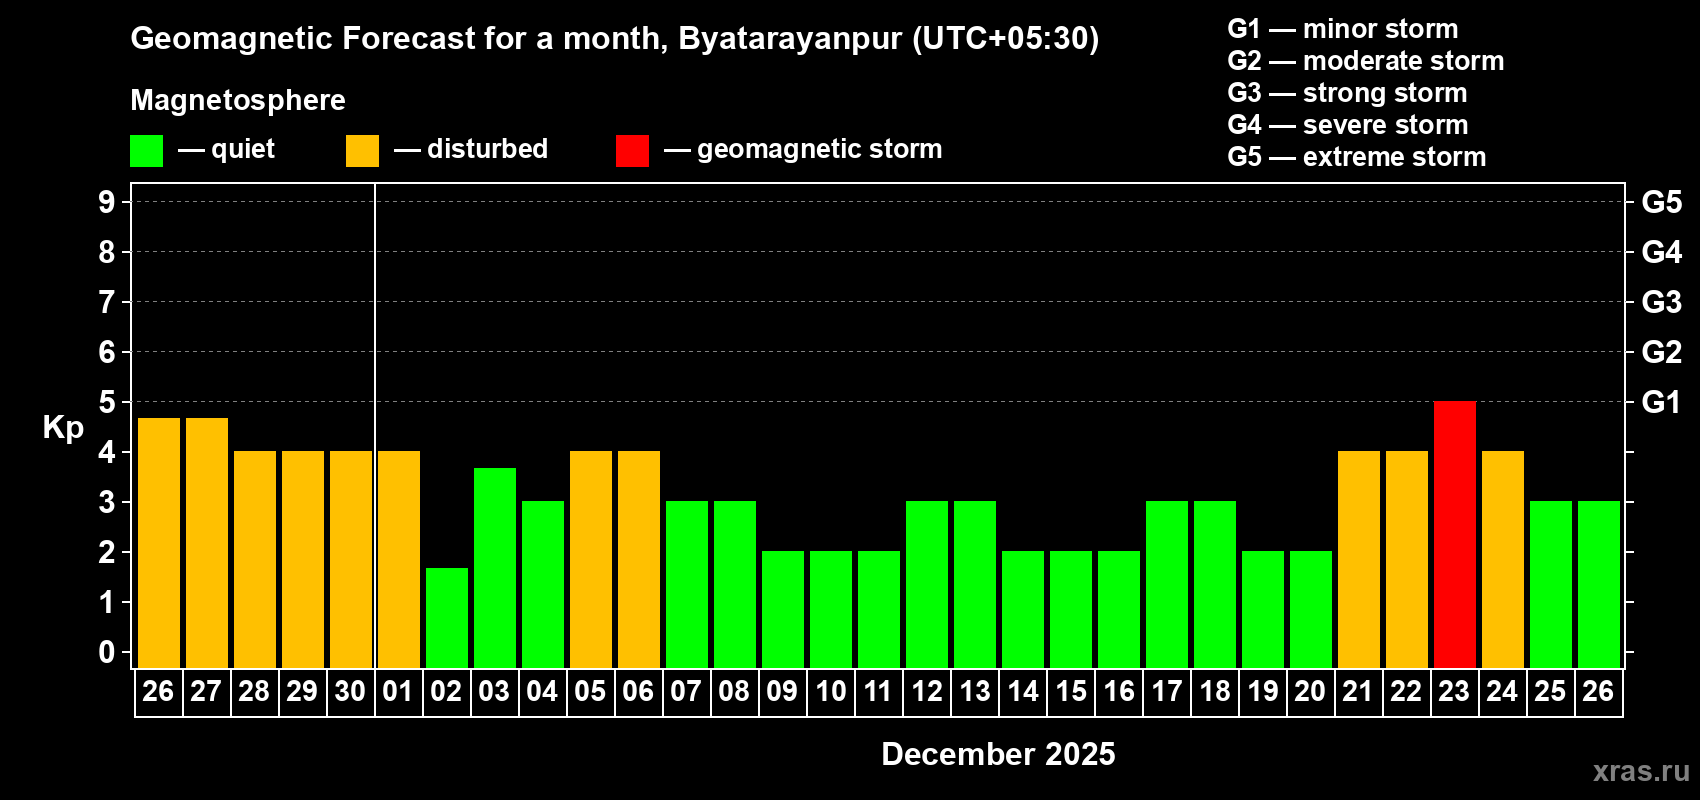The width and height of the screenshot is (1700, 800).
Task: Click the date label 01 on axis
Action: 398,692
